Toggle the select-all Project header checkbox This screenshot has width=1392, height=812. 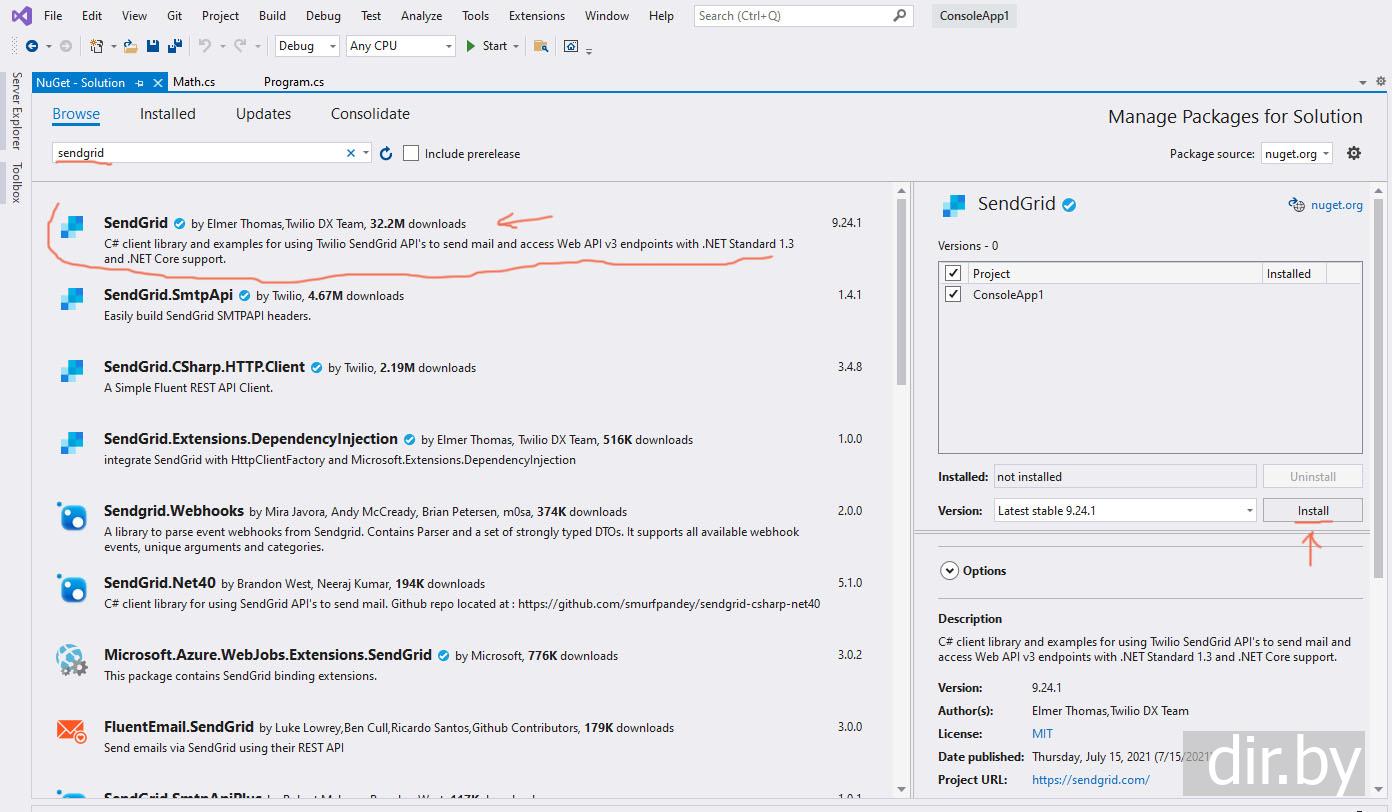[x=953, y=273]
